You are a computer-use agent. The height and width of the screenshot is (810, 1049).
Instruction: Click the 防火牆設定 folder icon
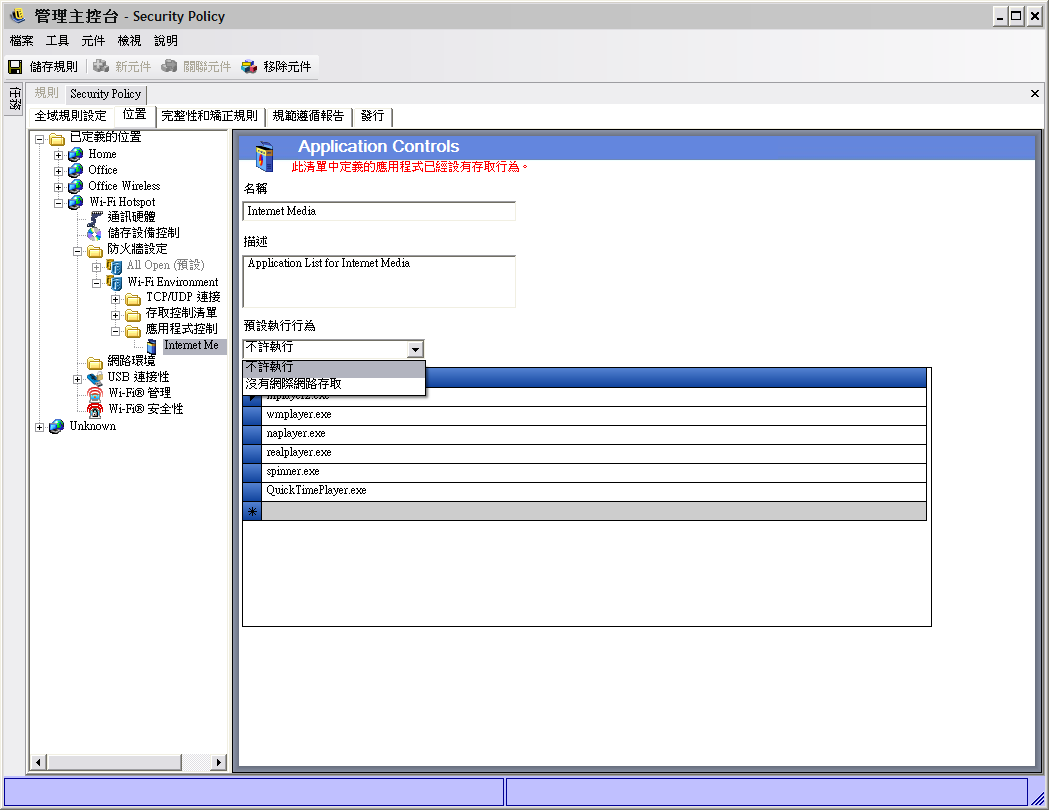pos(95,250)
